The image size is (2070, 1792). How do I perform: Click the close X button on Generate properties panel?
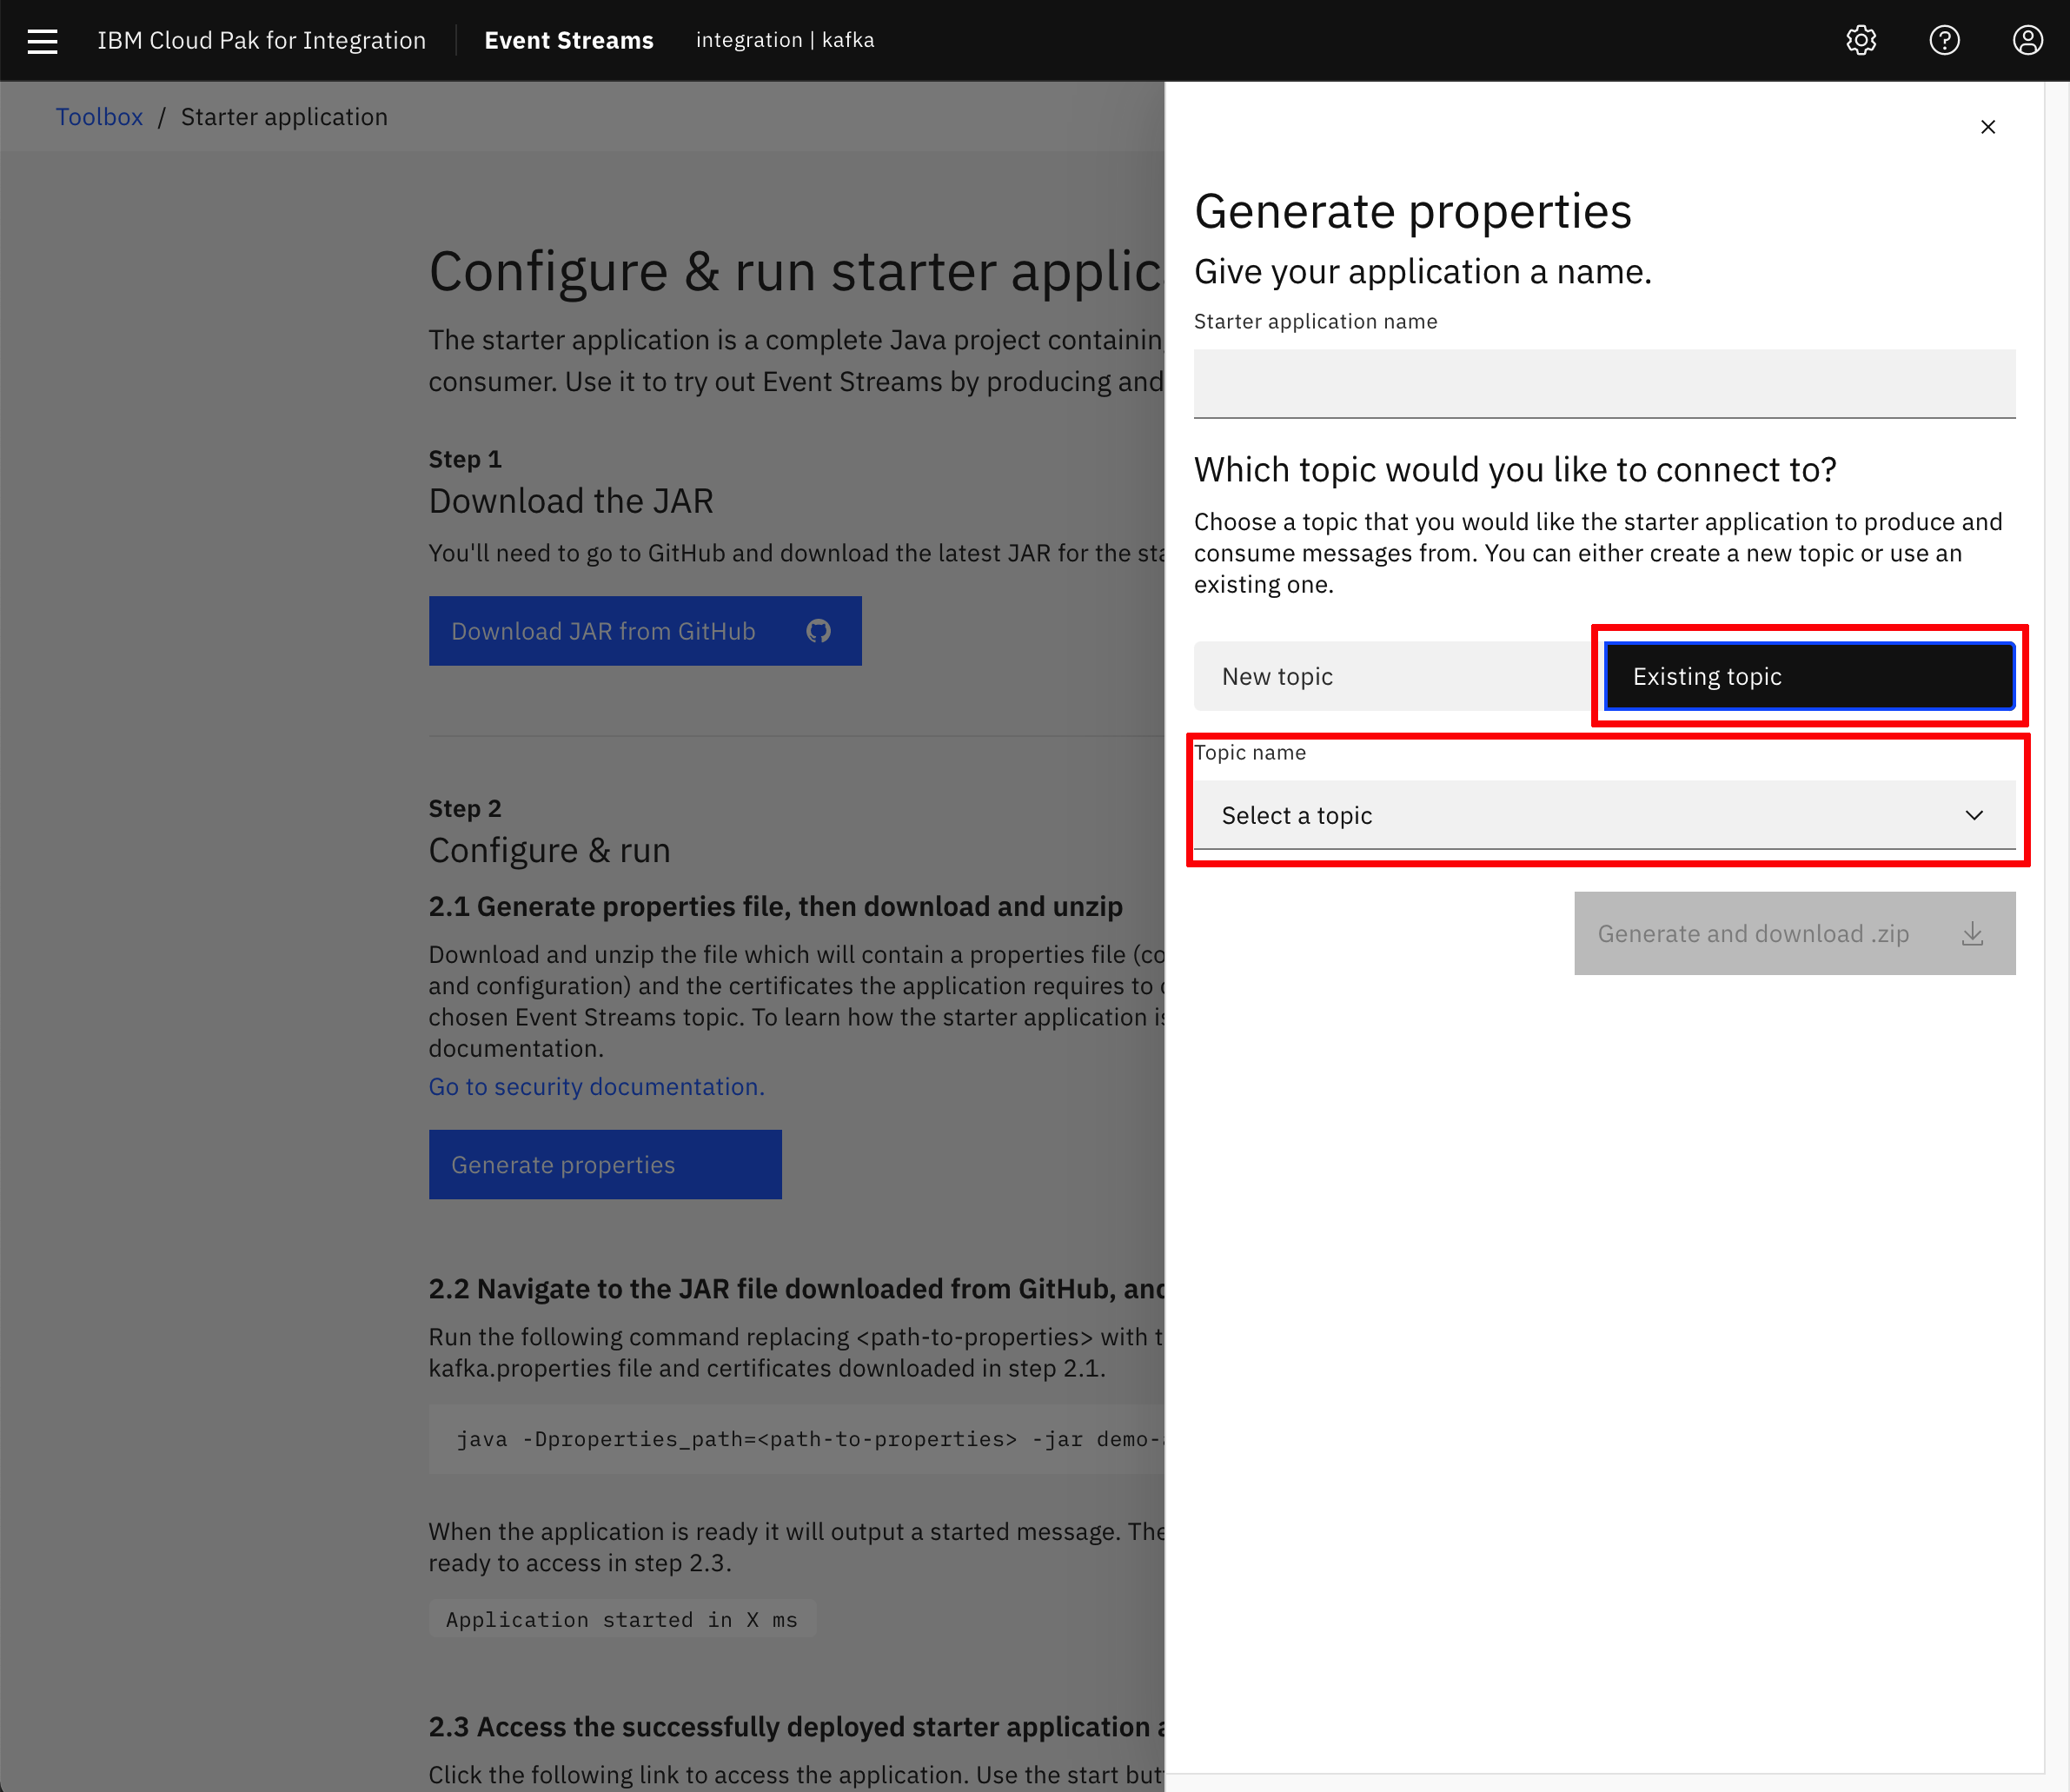[x=1987, y=125]
